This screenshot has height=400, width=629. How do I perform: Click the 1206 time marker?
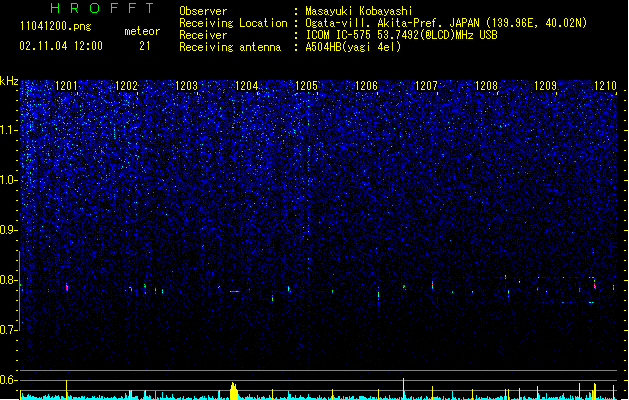(366, 86)
